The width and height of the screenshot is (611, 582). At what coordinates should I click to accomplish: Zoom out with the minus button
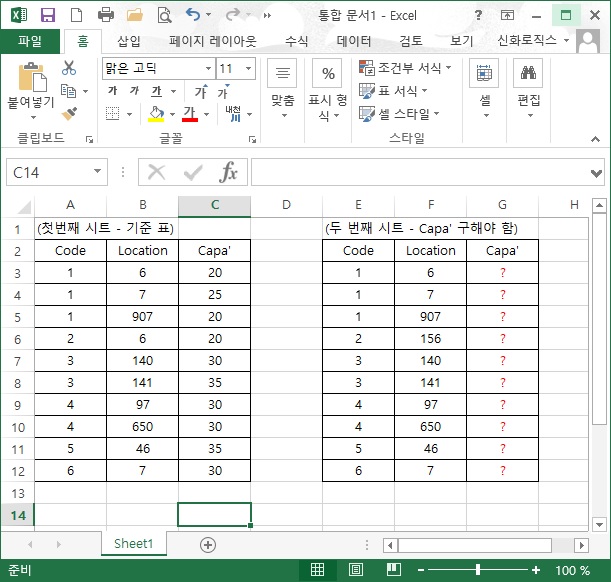click(x=421, y=570)
